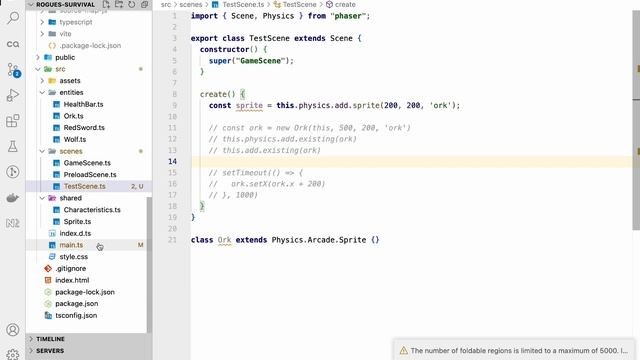Image resolution: width=640 pixels, height=360 pixels.
Task: Open index.d.ts file
Action: [75, 233]
